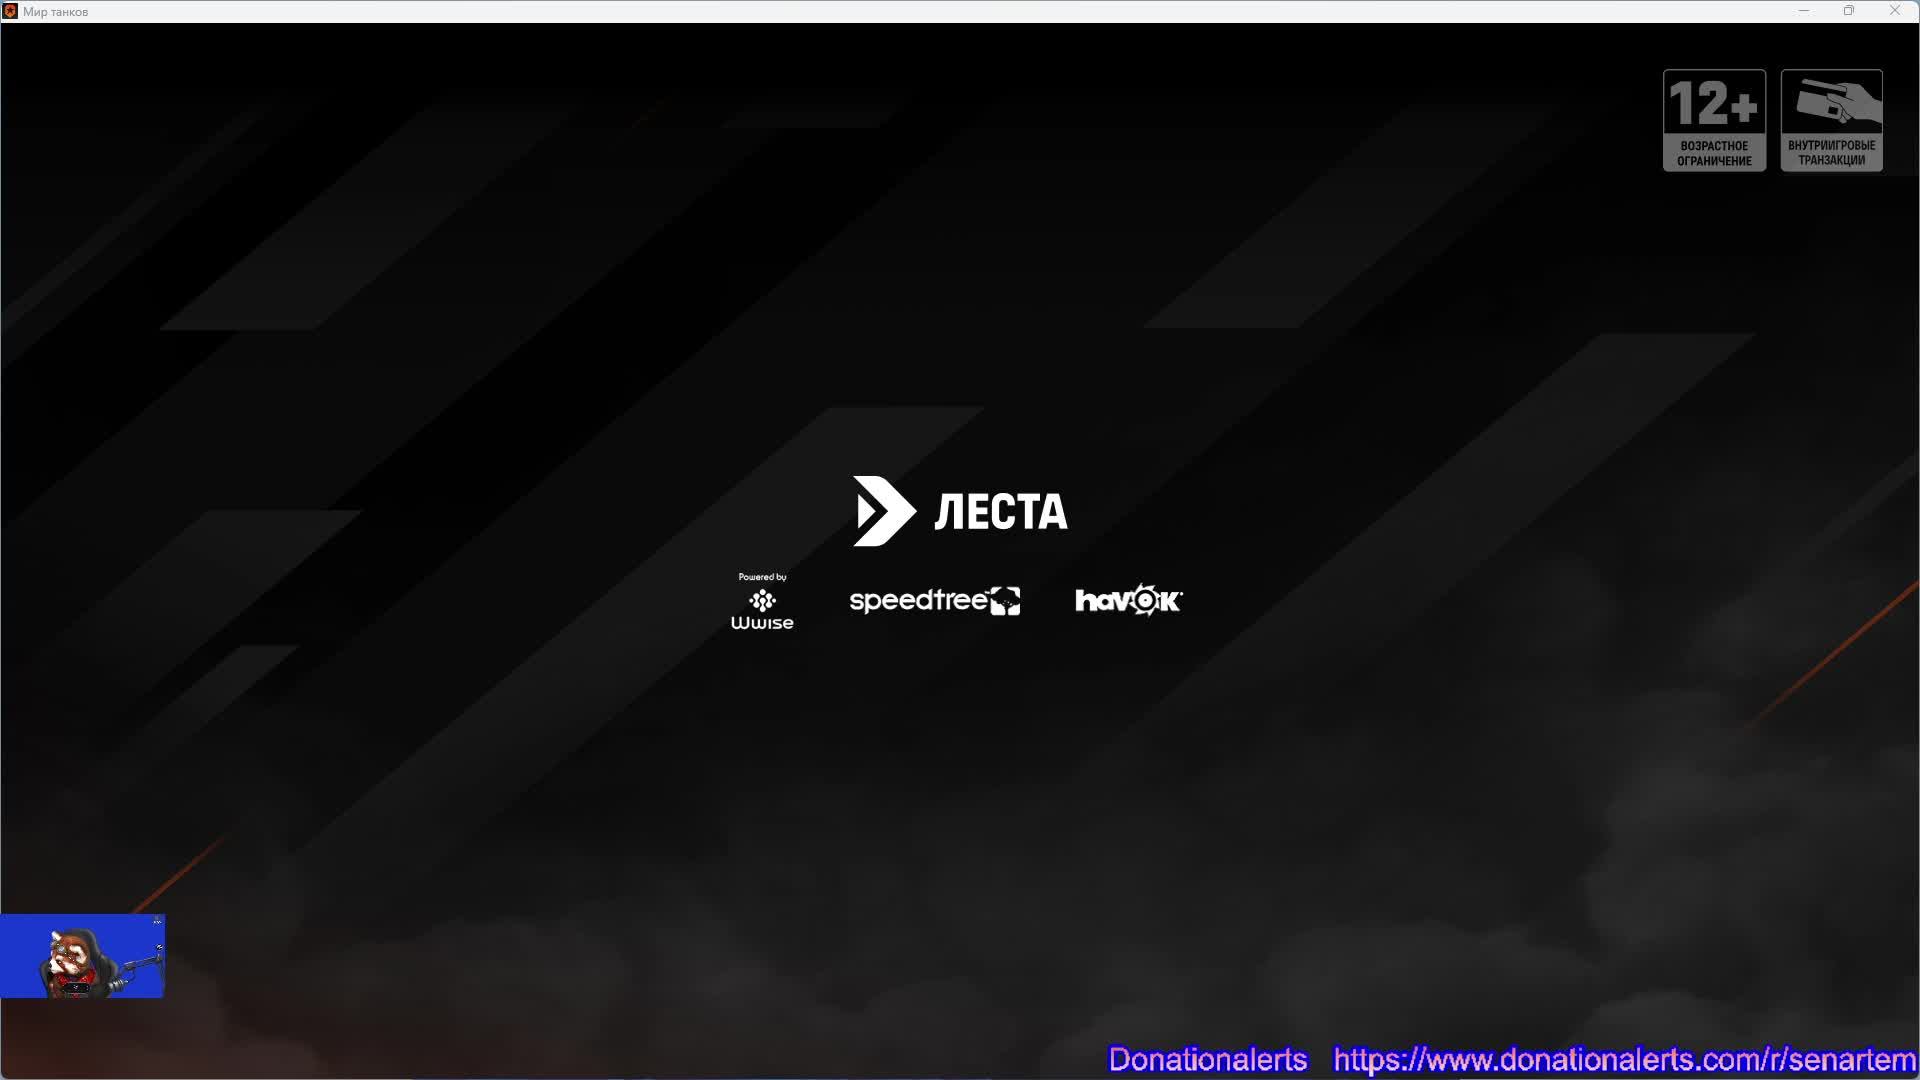The height and width of the screenshot is (1080, 1920).
Task: Click the Powered by label above Wwise
Action: click(762, 577)
